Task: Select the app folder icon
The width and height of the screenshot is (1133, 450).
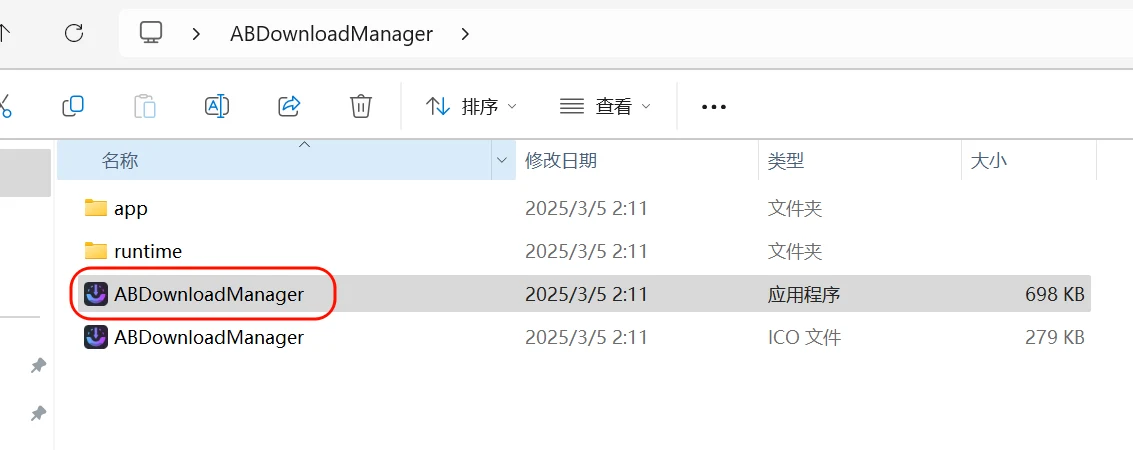Action: click(x=96, y=208)
